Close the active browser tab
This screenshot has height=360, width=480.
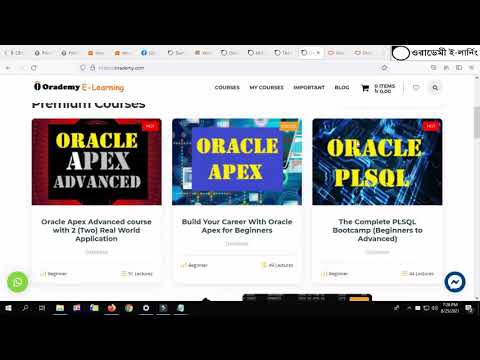click(318, 53)
